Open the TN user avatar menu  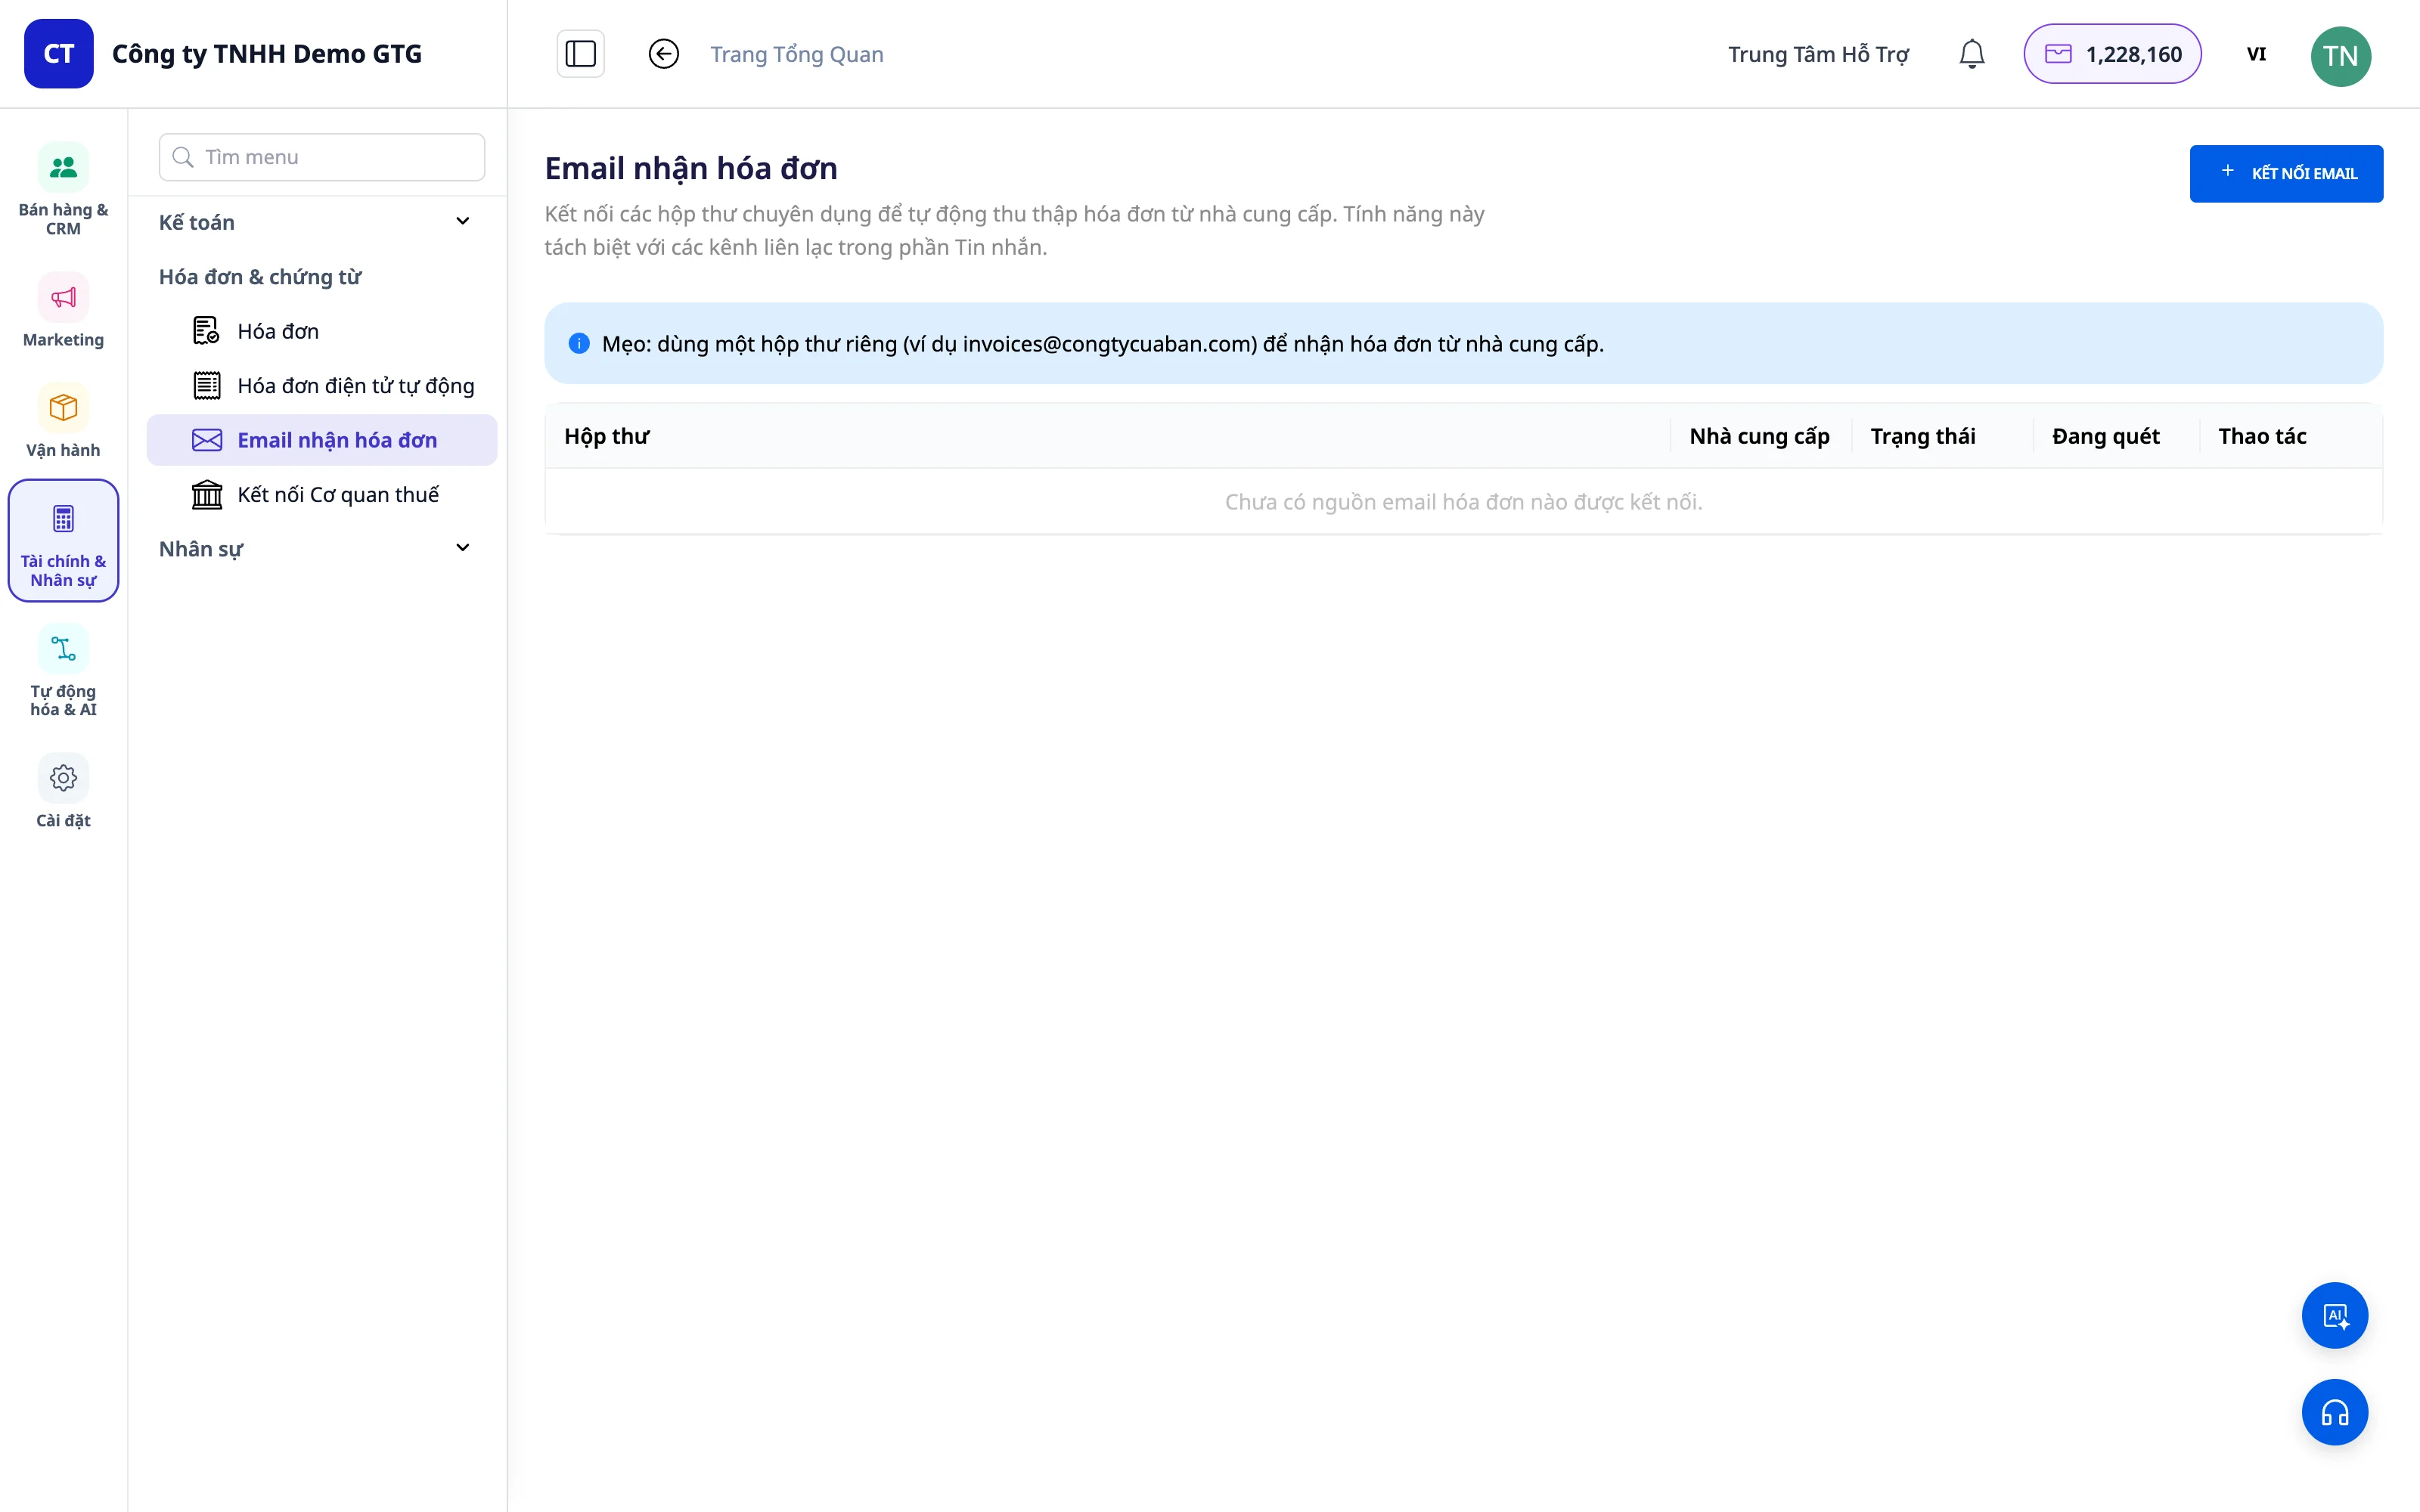coord(2340,55)
